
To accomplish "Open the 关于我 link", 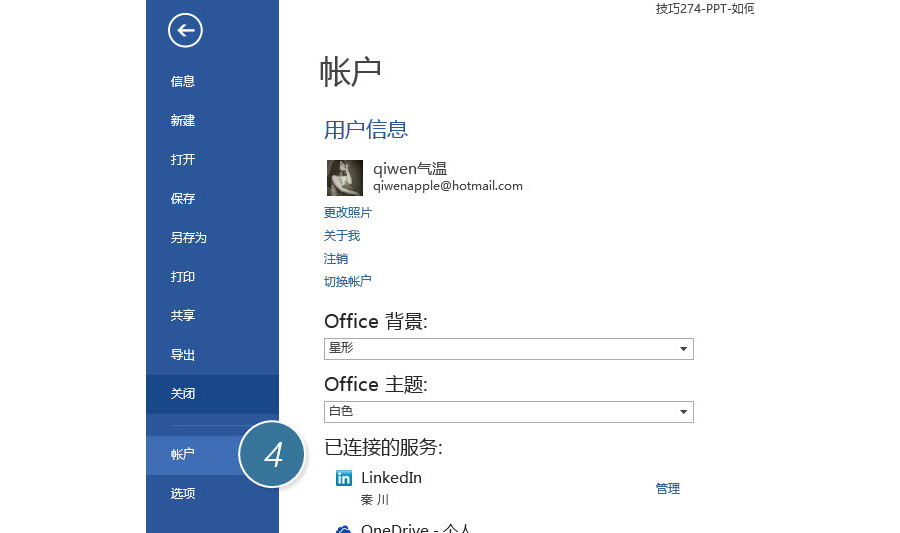I will click(342, 235).
